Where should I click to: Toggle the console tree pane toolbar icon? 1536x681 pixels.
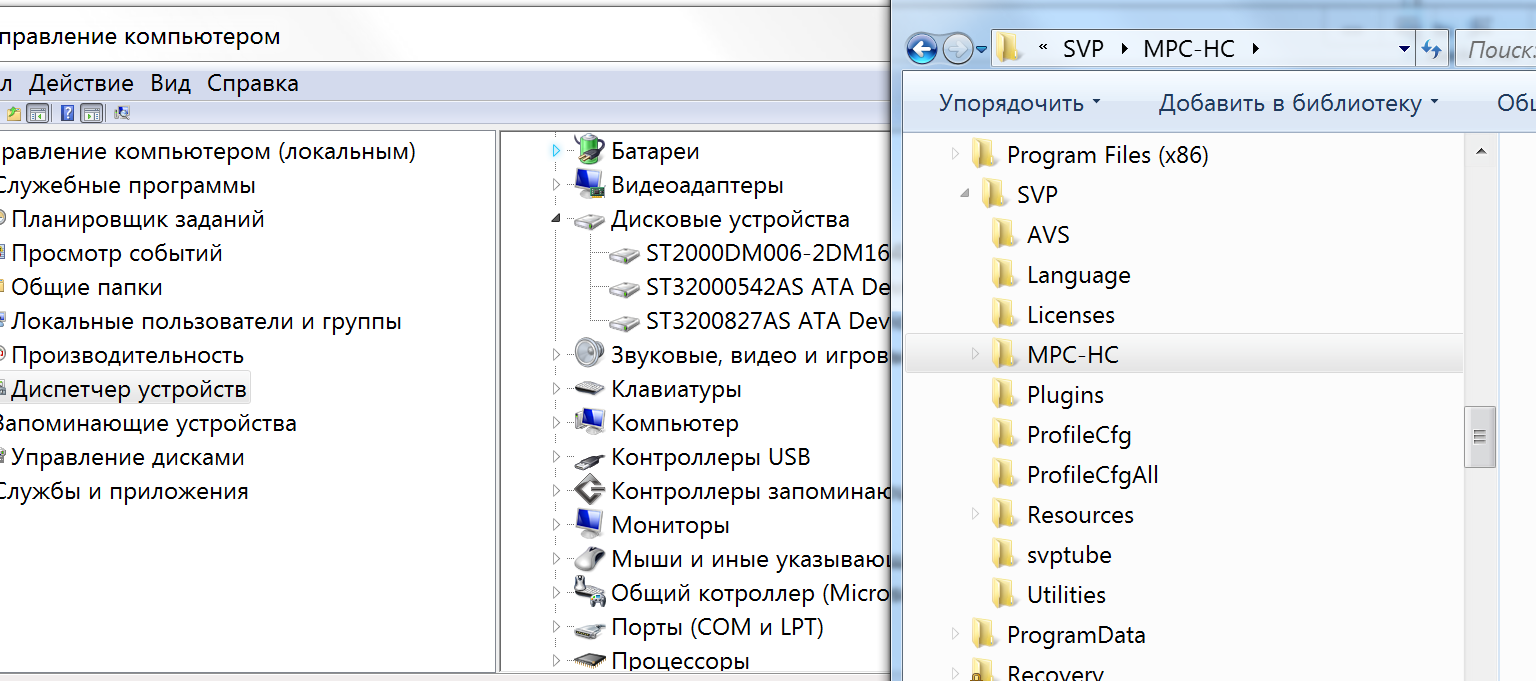click(x=36, y=113)
